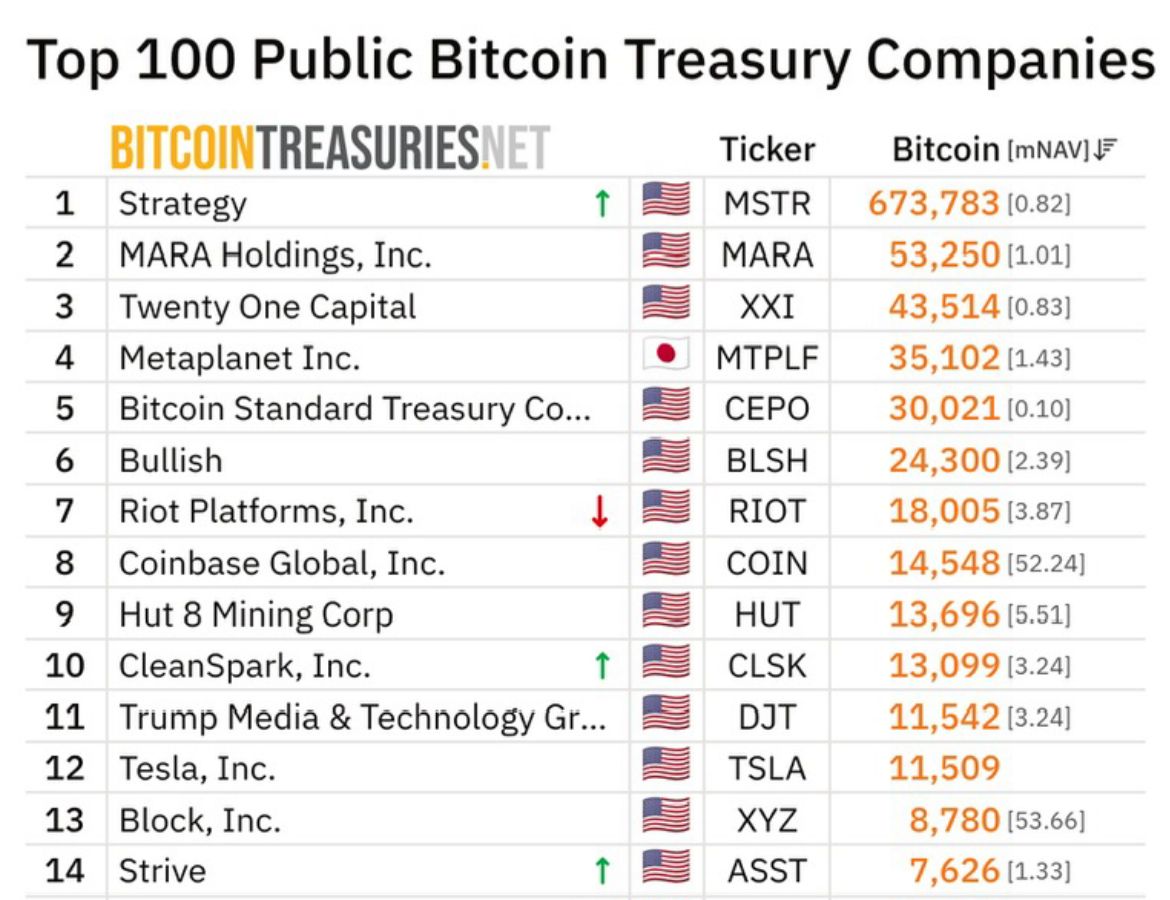
Task: Click the Japan flag in Metaplanet row
Action: pos(665,357)
